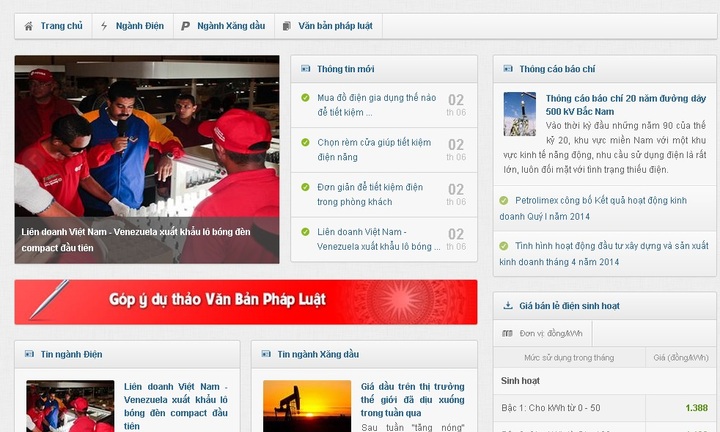Click the Tin ngành Điện section header

pos(127,354)
